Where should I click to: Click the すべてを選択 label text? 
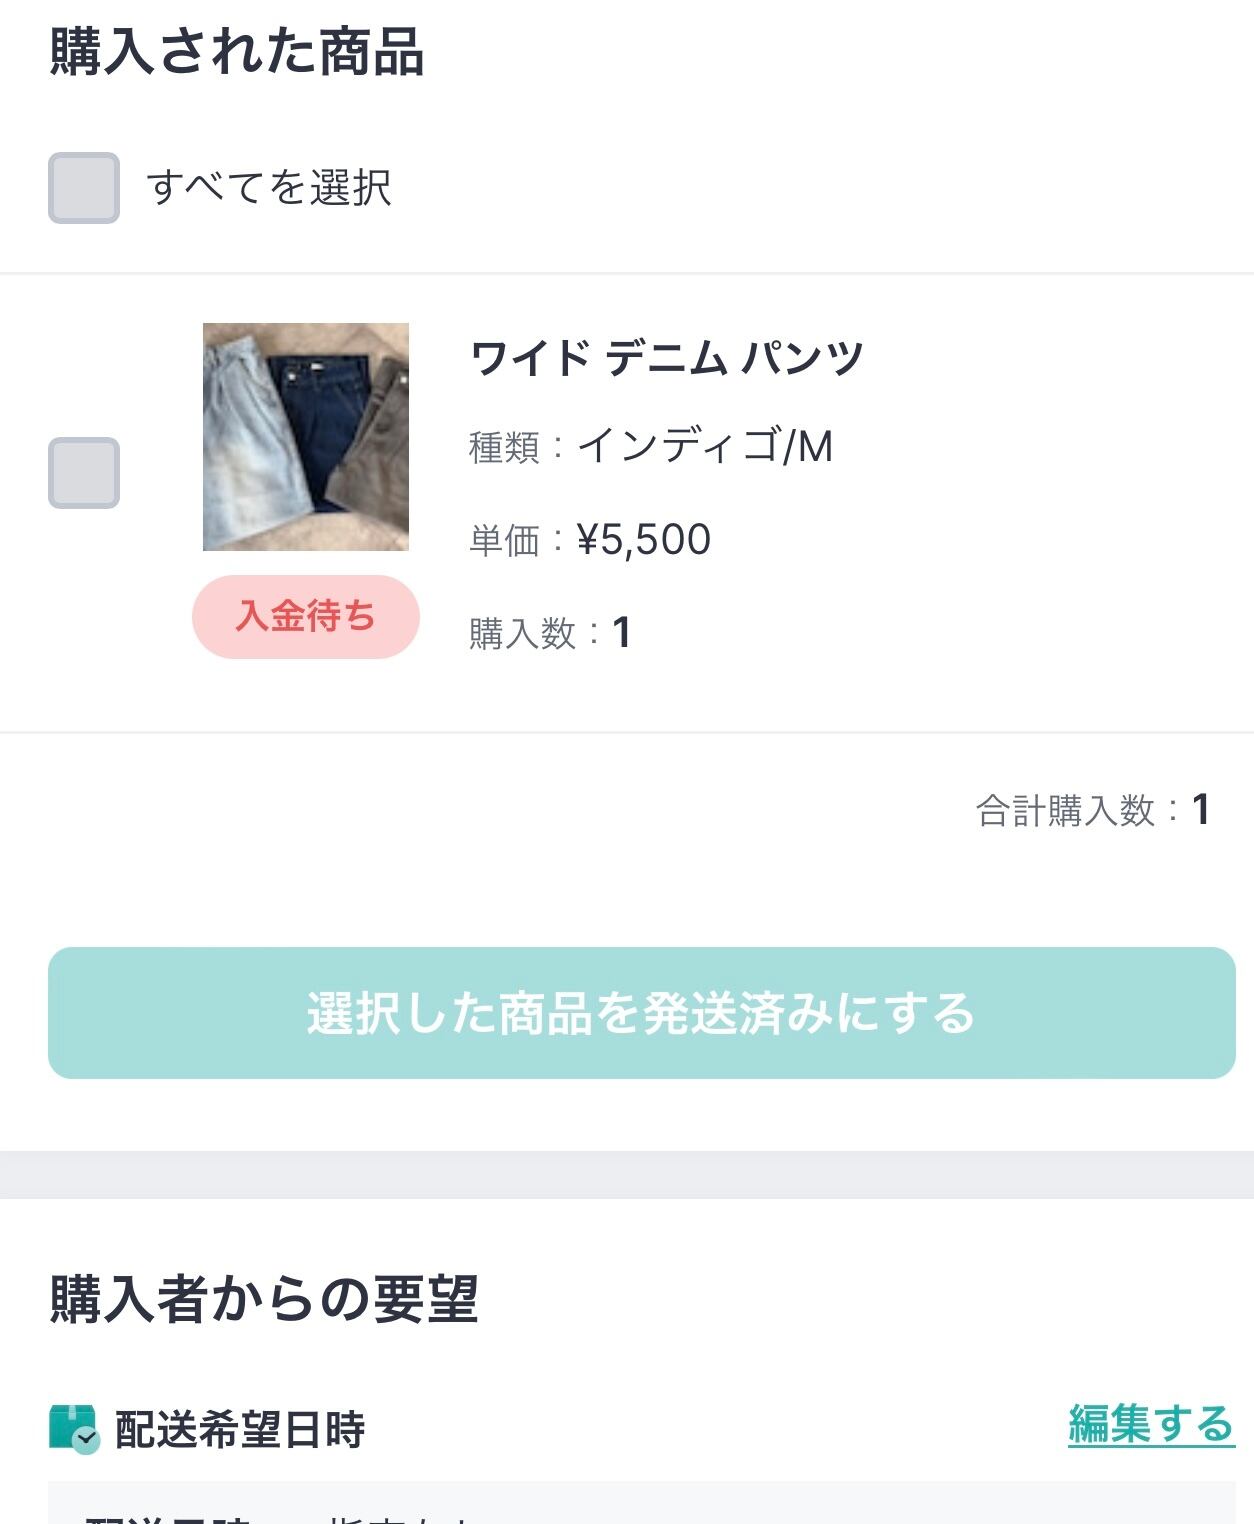tap(269, 188)
